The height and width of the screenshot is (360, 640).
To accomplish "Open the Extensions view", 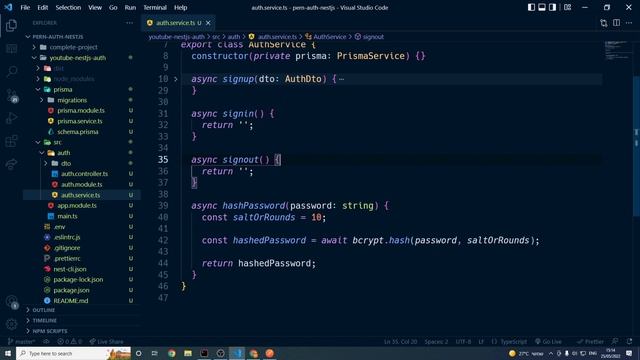I will point(11,141).
